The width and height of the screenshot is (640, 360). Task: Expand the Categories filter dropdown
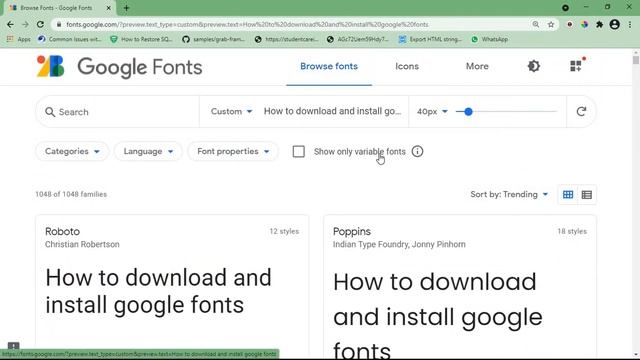point(72,151)
